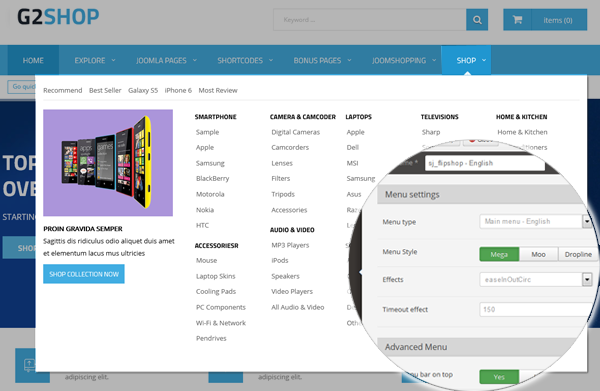This screenshot has height=391, width=600.
Task: Open the Digital Cameras link
Action: [x=295, y=132]
